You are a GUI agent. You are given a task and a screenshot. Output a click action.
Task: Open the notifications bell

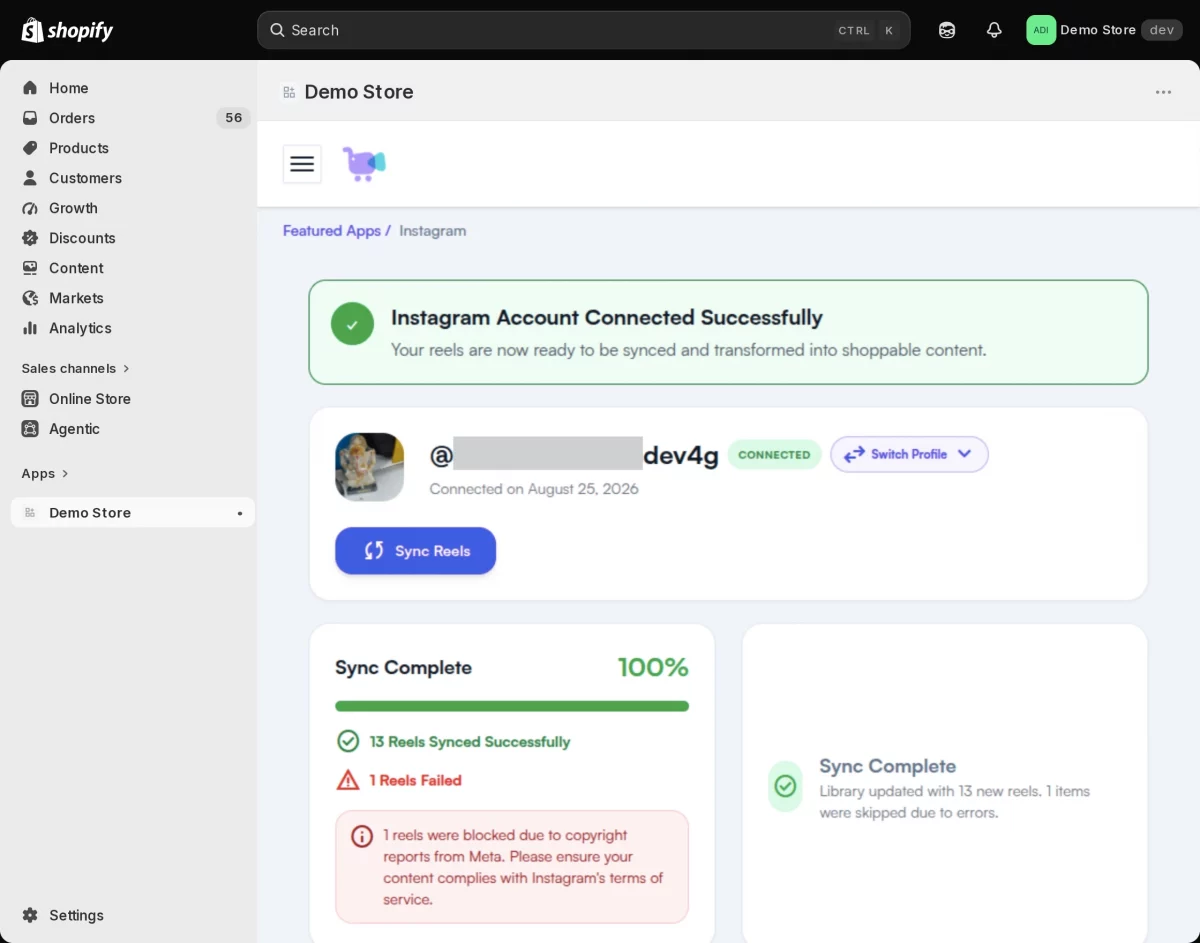993,30
